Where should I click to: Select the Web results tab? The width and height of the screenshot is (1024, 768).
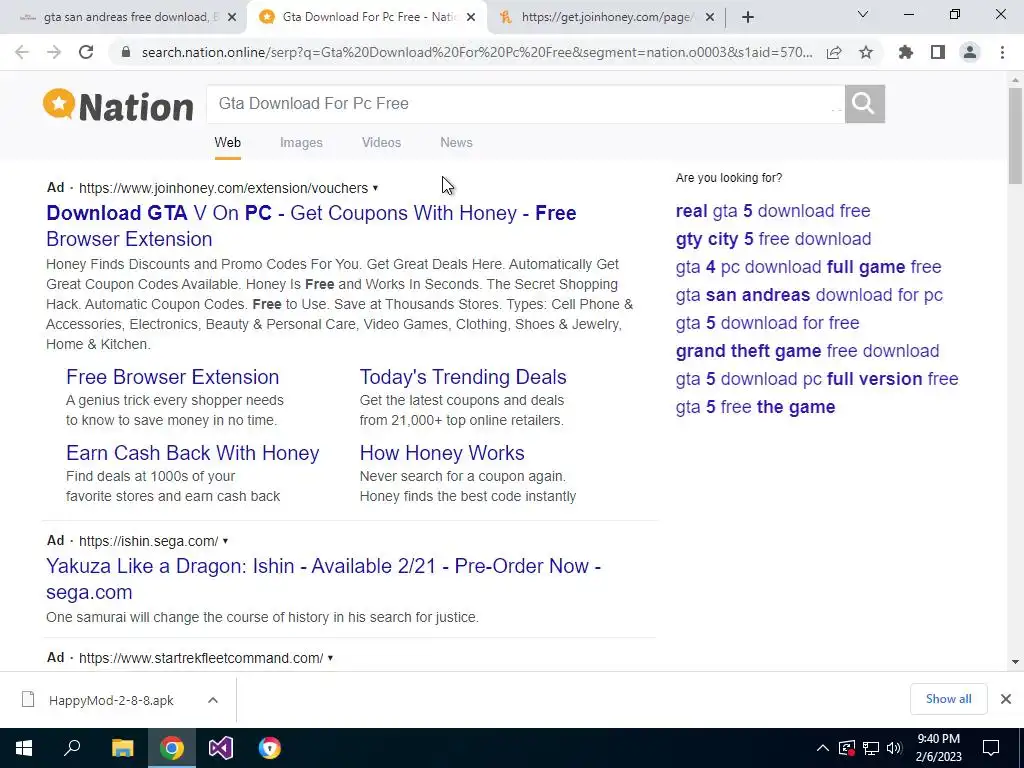(x=227, y=142)
